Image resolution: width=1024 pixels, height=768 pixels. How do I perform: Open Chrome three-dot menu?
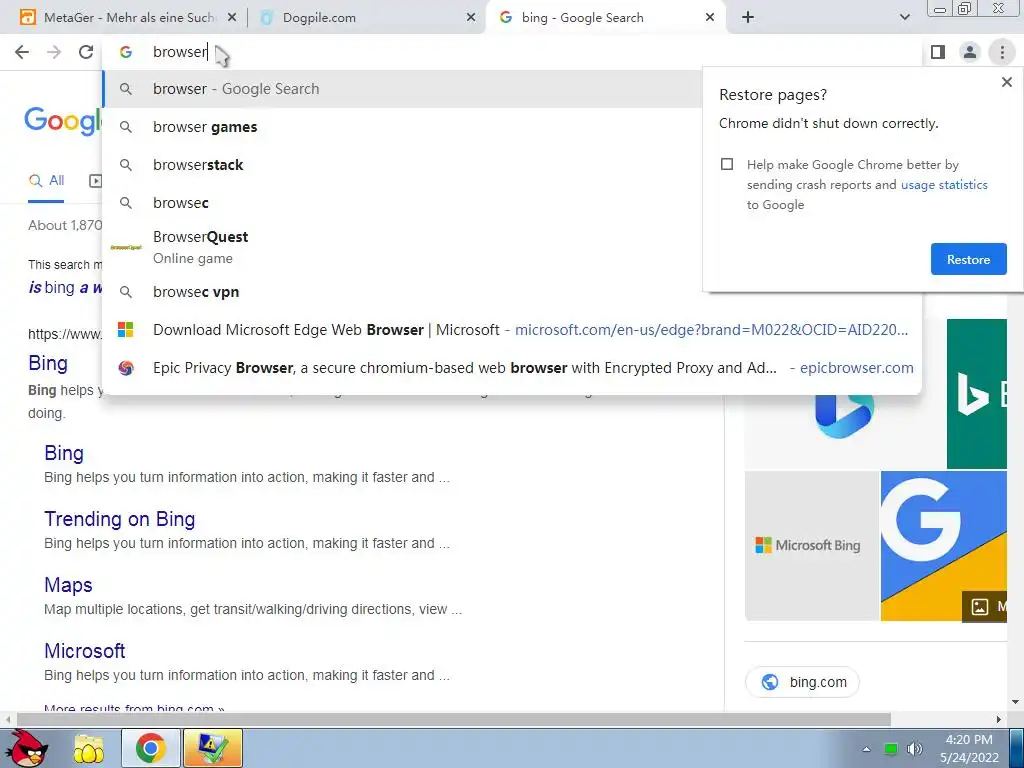(1002, 52)
